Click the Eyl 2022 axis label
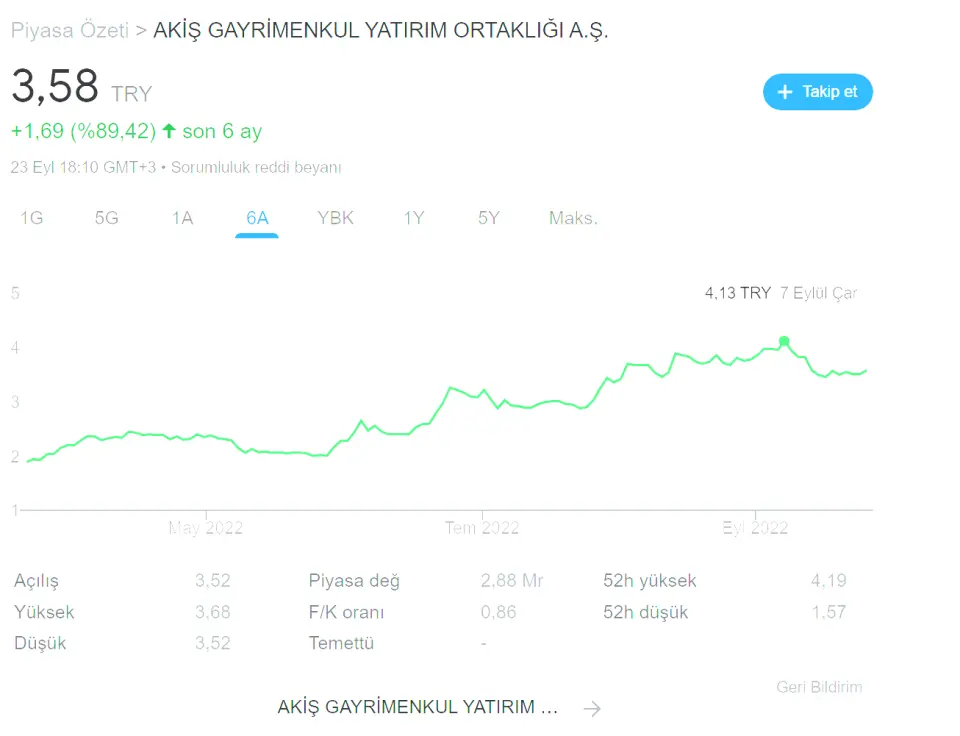This screenshot has width=960, height=736. (x=755, y=528)
